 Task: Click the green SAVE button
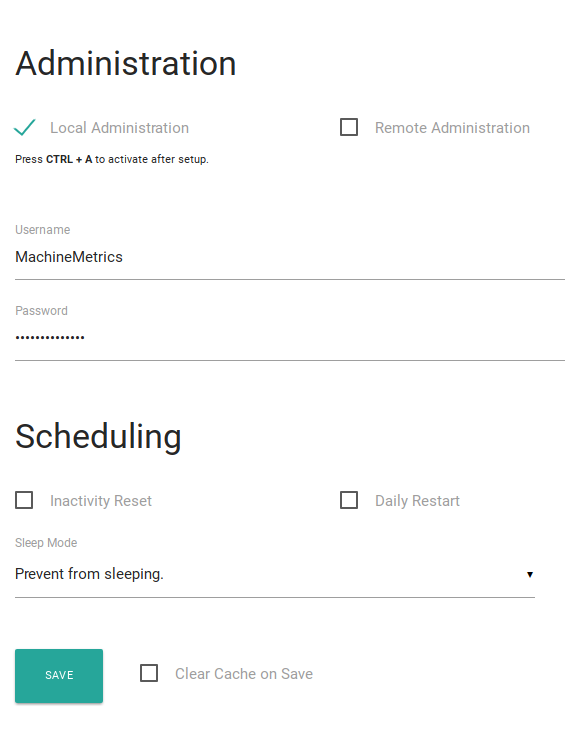tap(59, 675)
